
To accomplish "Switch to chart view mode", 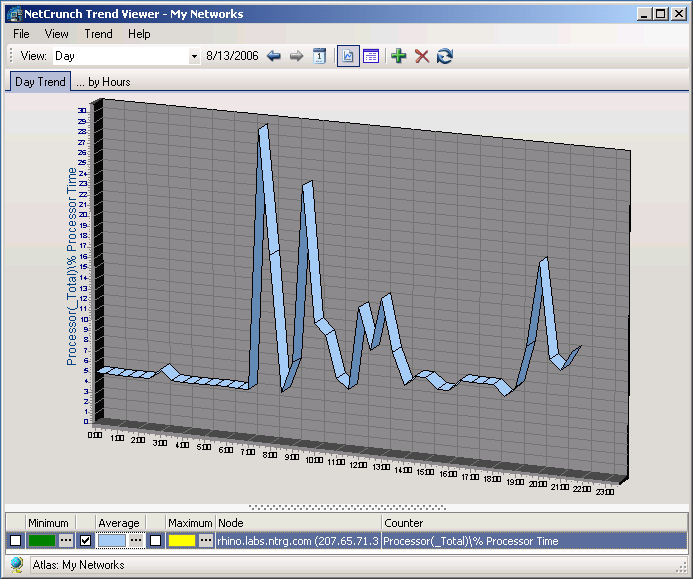I will point(348,56).
